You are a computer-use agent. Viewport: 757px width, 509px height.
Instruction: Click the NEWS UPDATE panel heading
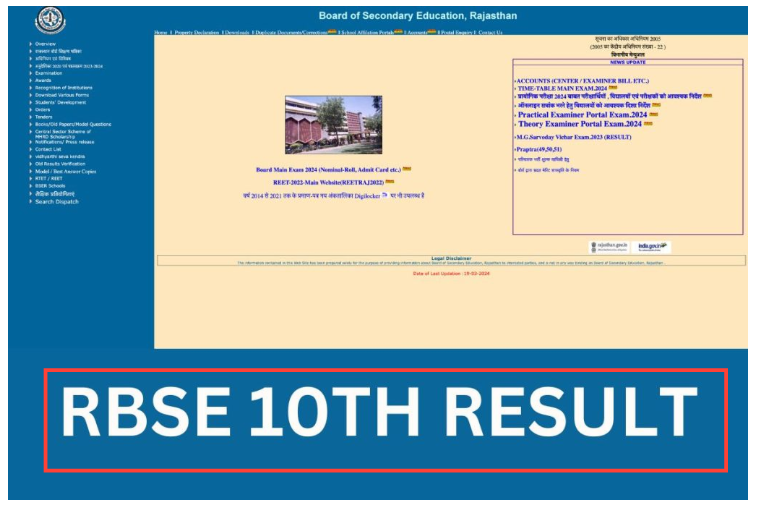[x=628, y=62]
